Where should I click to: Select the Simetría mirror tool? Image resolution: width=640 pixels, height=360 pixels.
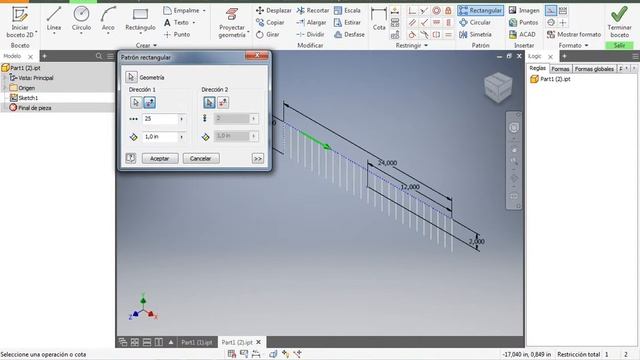pyautogui.click(x=475, y=35)
